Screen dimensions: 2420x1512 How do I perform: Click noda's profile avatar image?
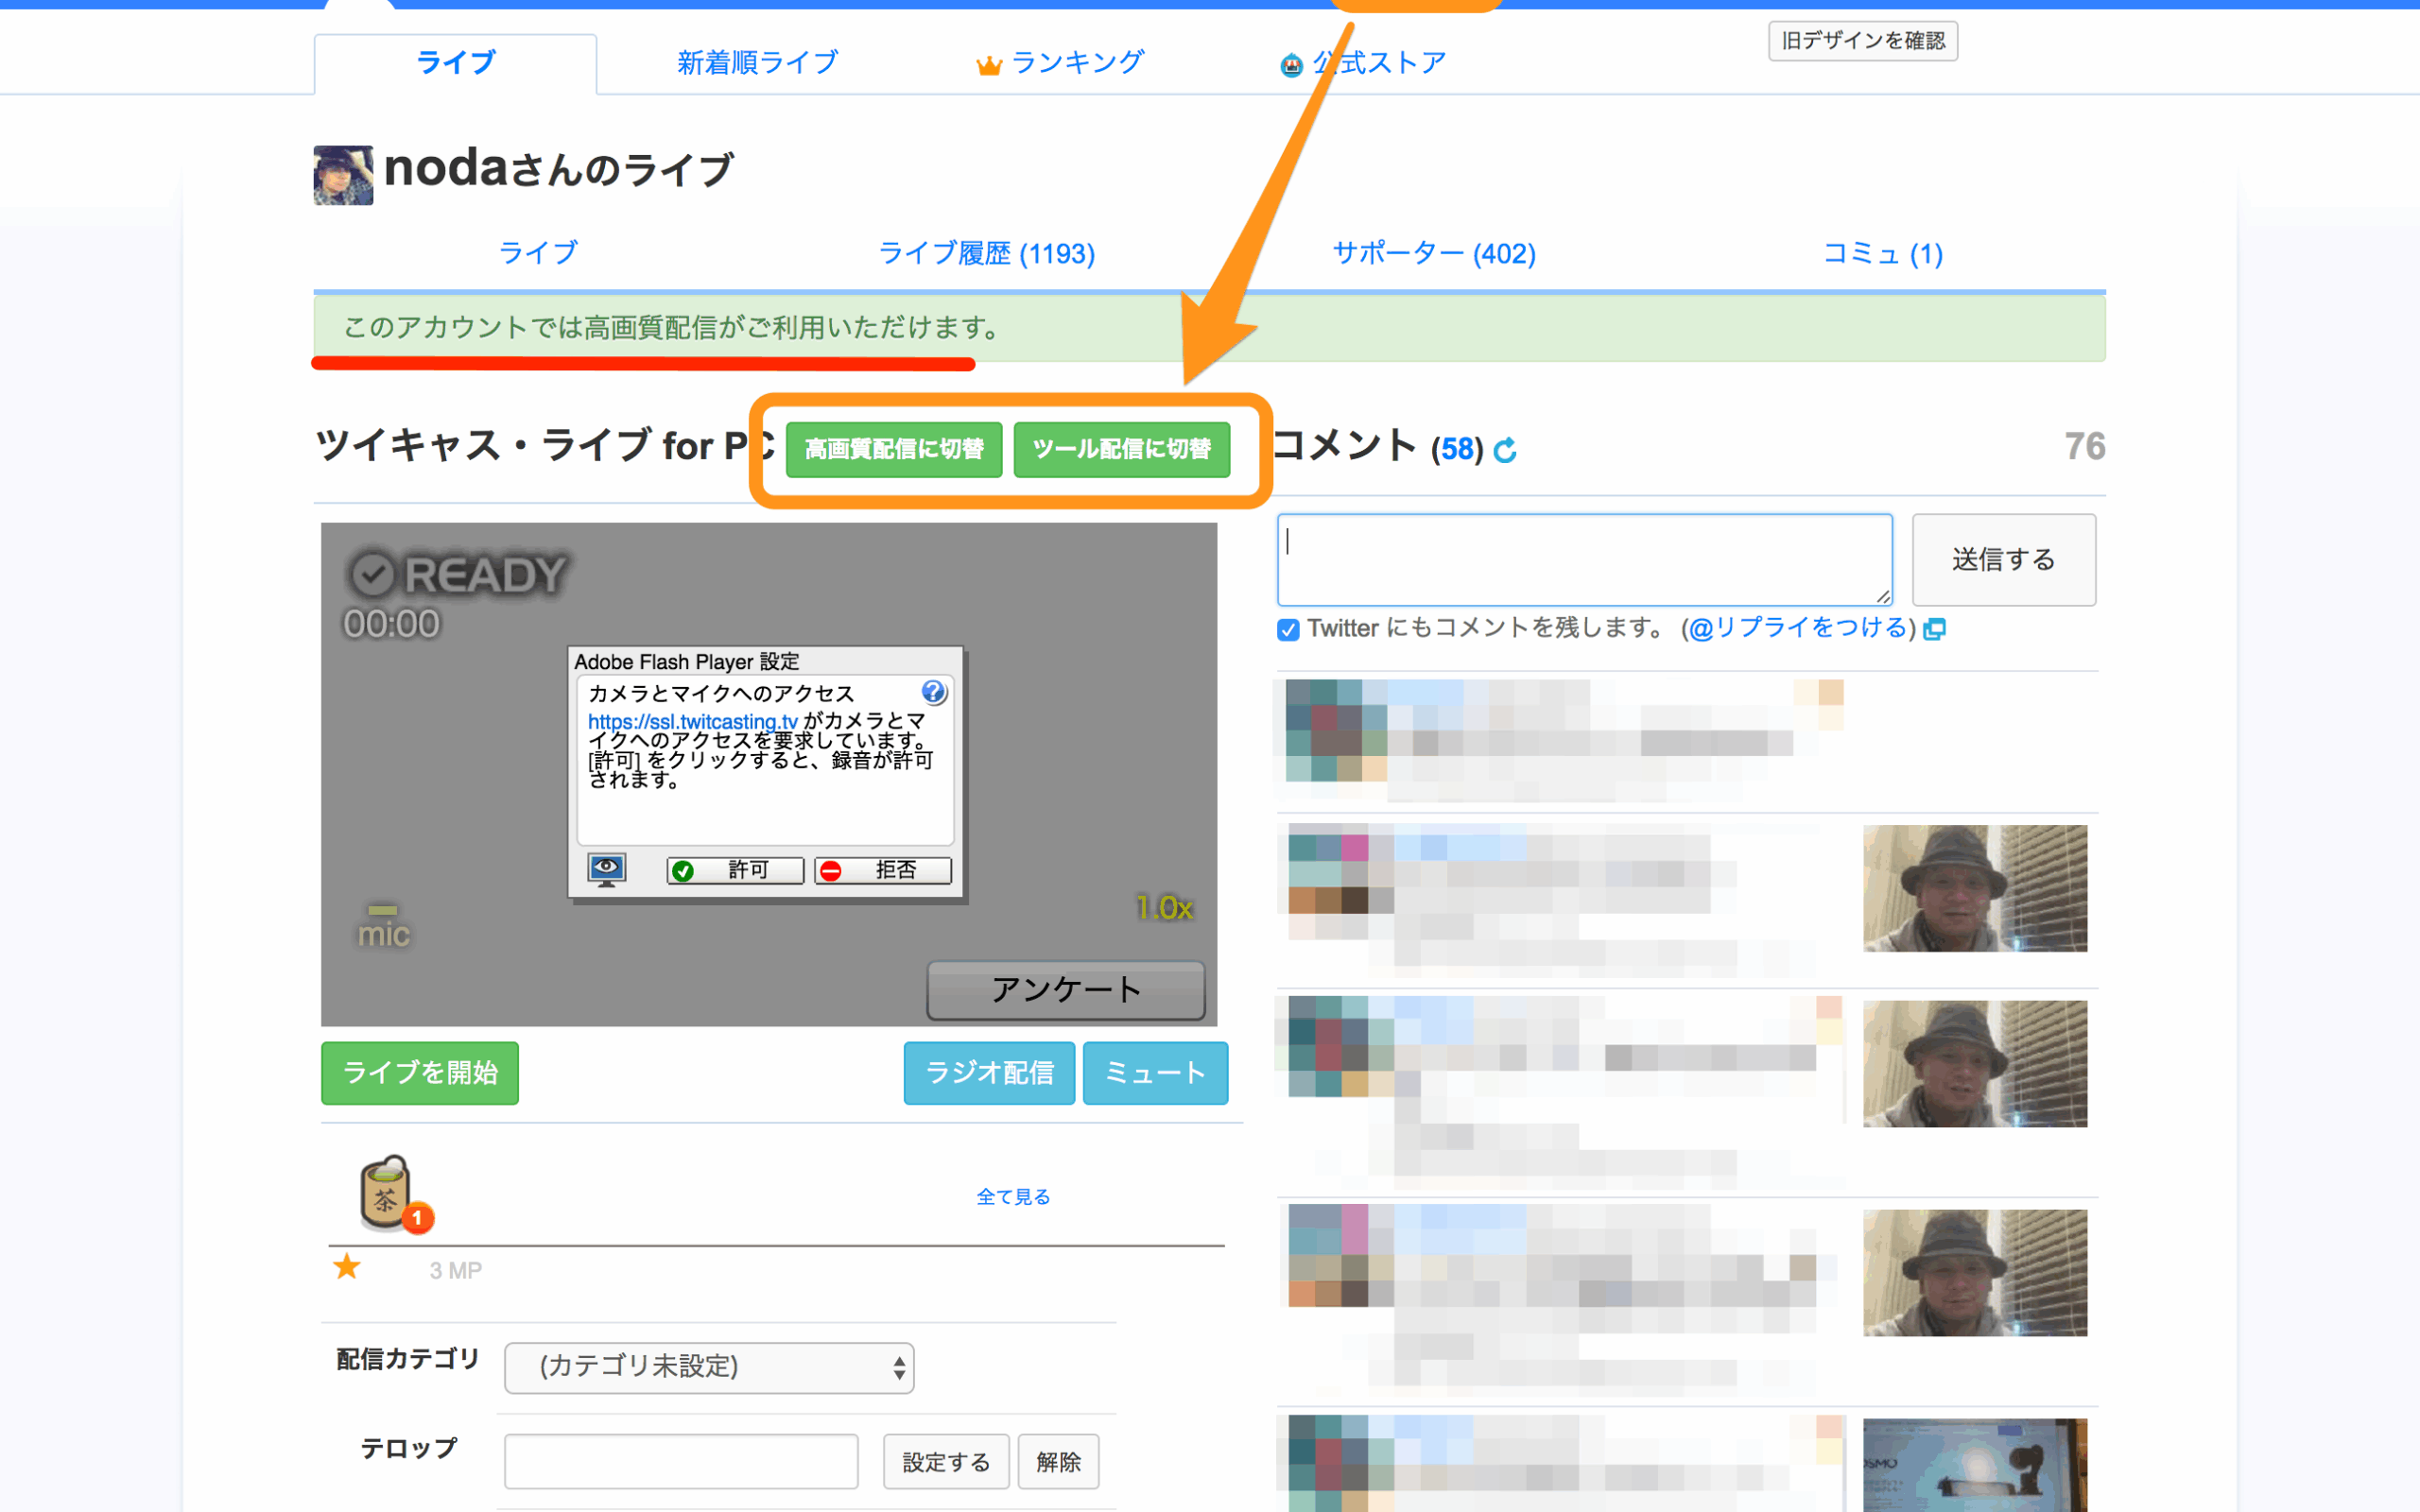(x=343, y=175)
